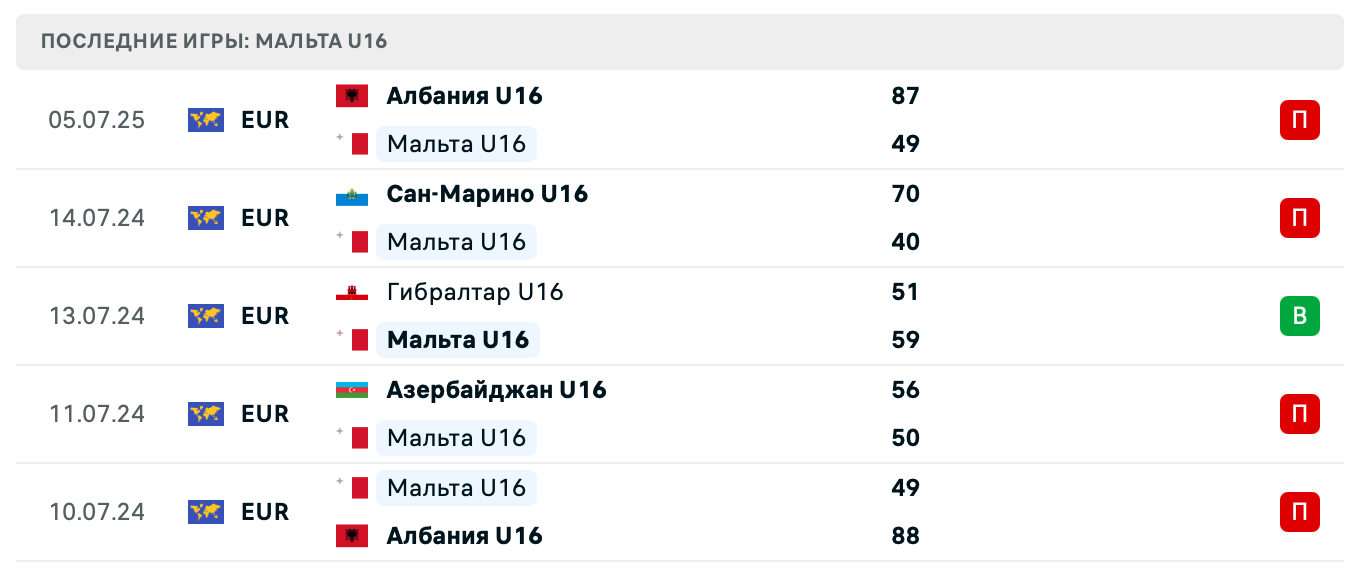Click the Gibraltar U16 flag icon
Screen dimensions: 1358x576
tap(352, 292)
